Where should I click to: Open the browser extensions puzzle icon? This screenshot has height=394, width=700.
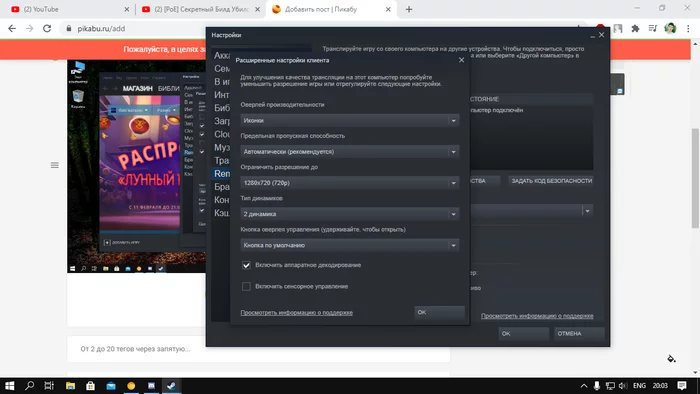click(x=635, y=29)
